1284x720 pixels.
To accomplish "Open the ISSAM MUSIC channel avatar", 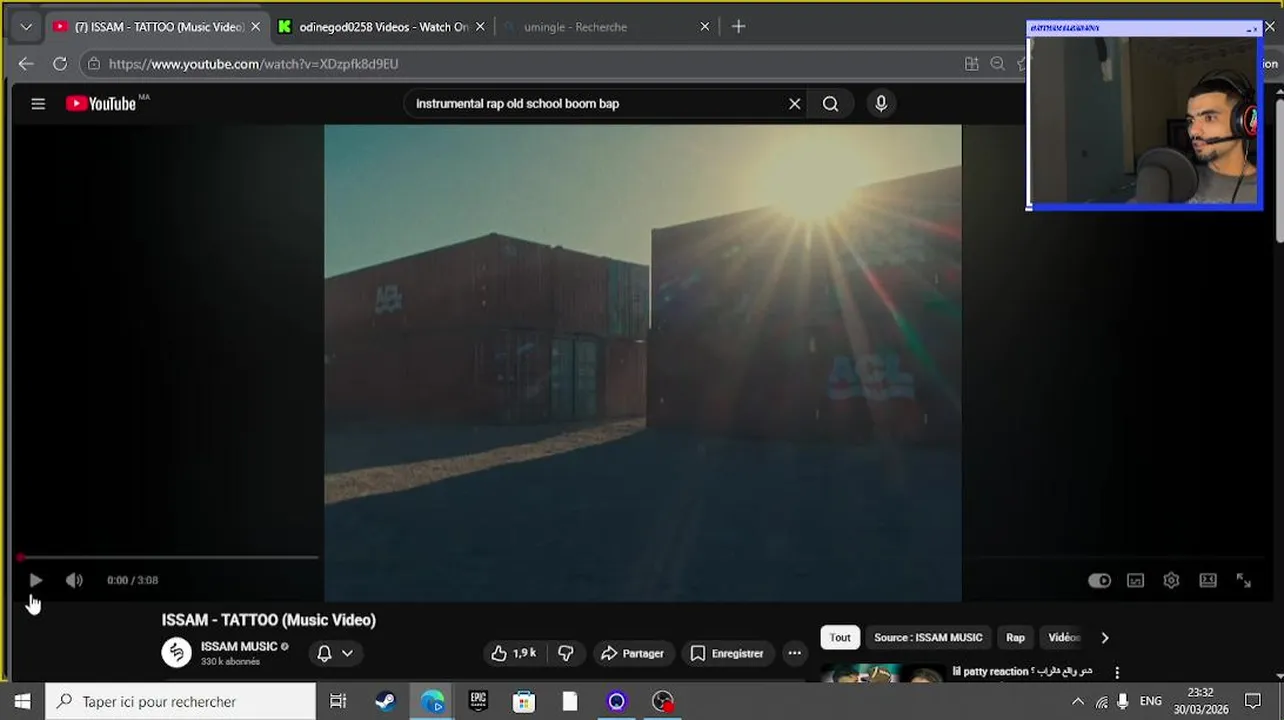I will 177,652.
